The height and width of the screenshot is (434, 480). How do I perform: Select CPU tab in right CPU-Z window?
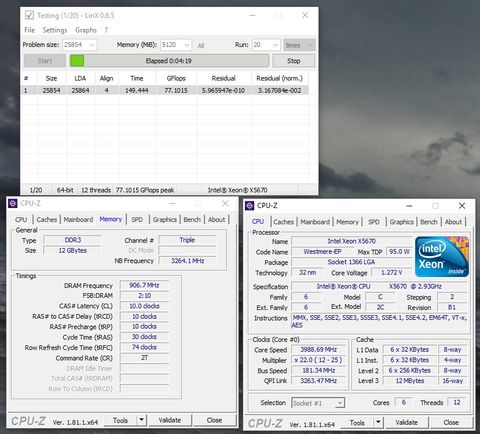click(258, 221)
